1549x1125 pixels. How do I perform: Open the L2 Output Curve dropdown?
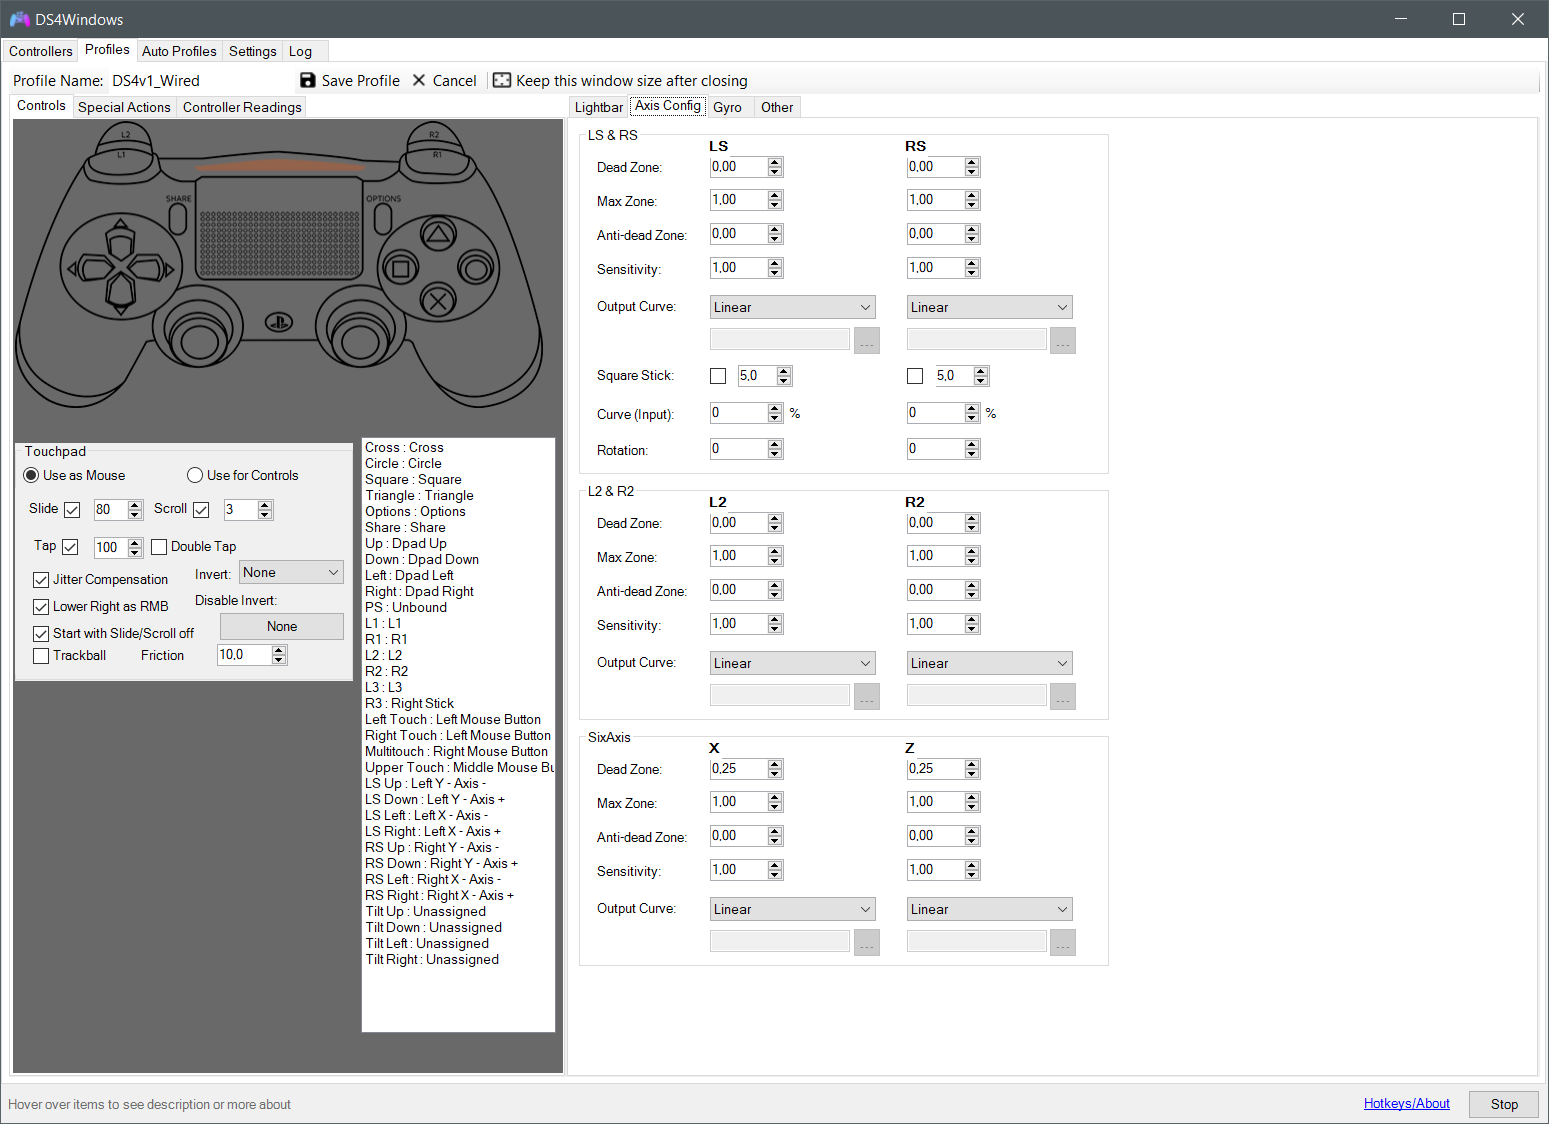coord(793,663)
